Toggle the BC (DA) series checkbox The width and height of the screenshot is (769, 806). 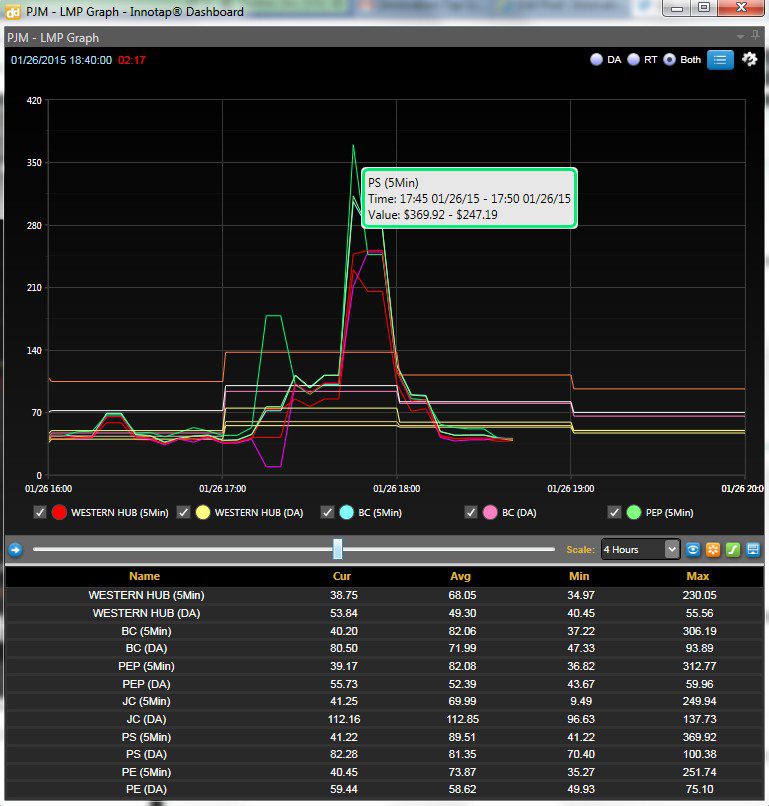coord(471,512)
